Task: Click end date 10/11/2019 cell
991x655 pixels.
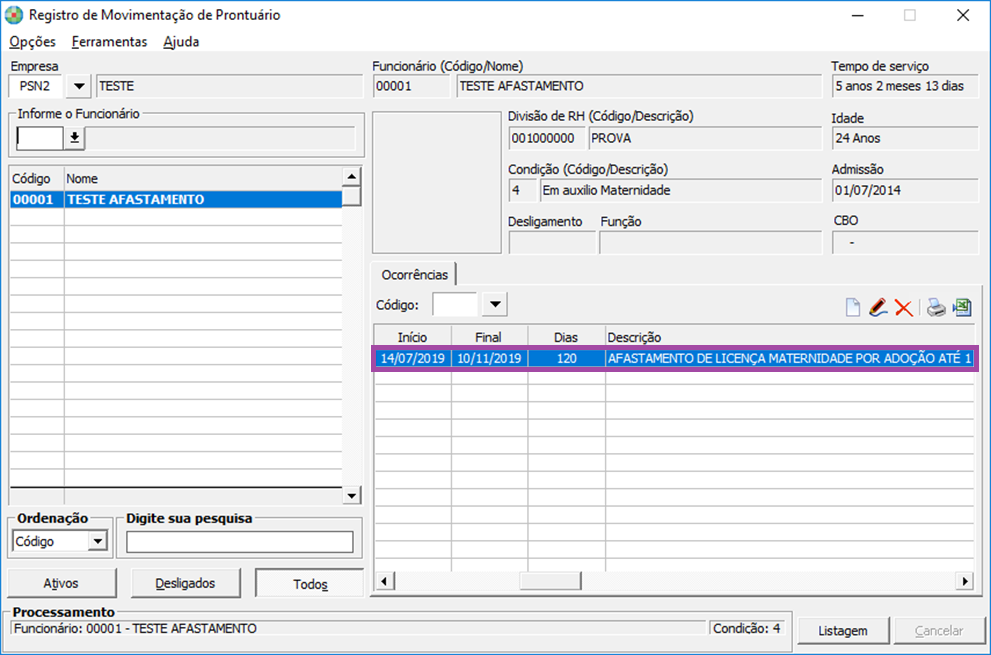Action: [x=489, y=358]
